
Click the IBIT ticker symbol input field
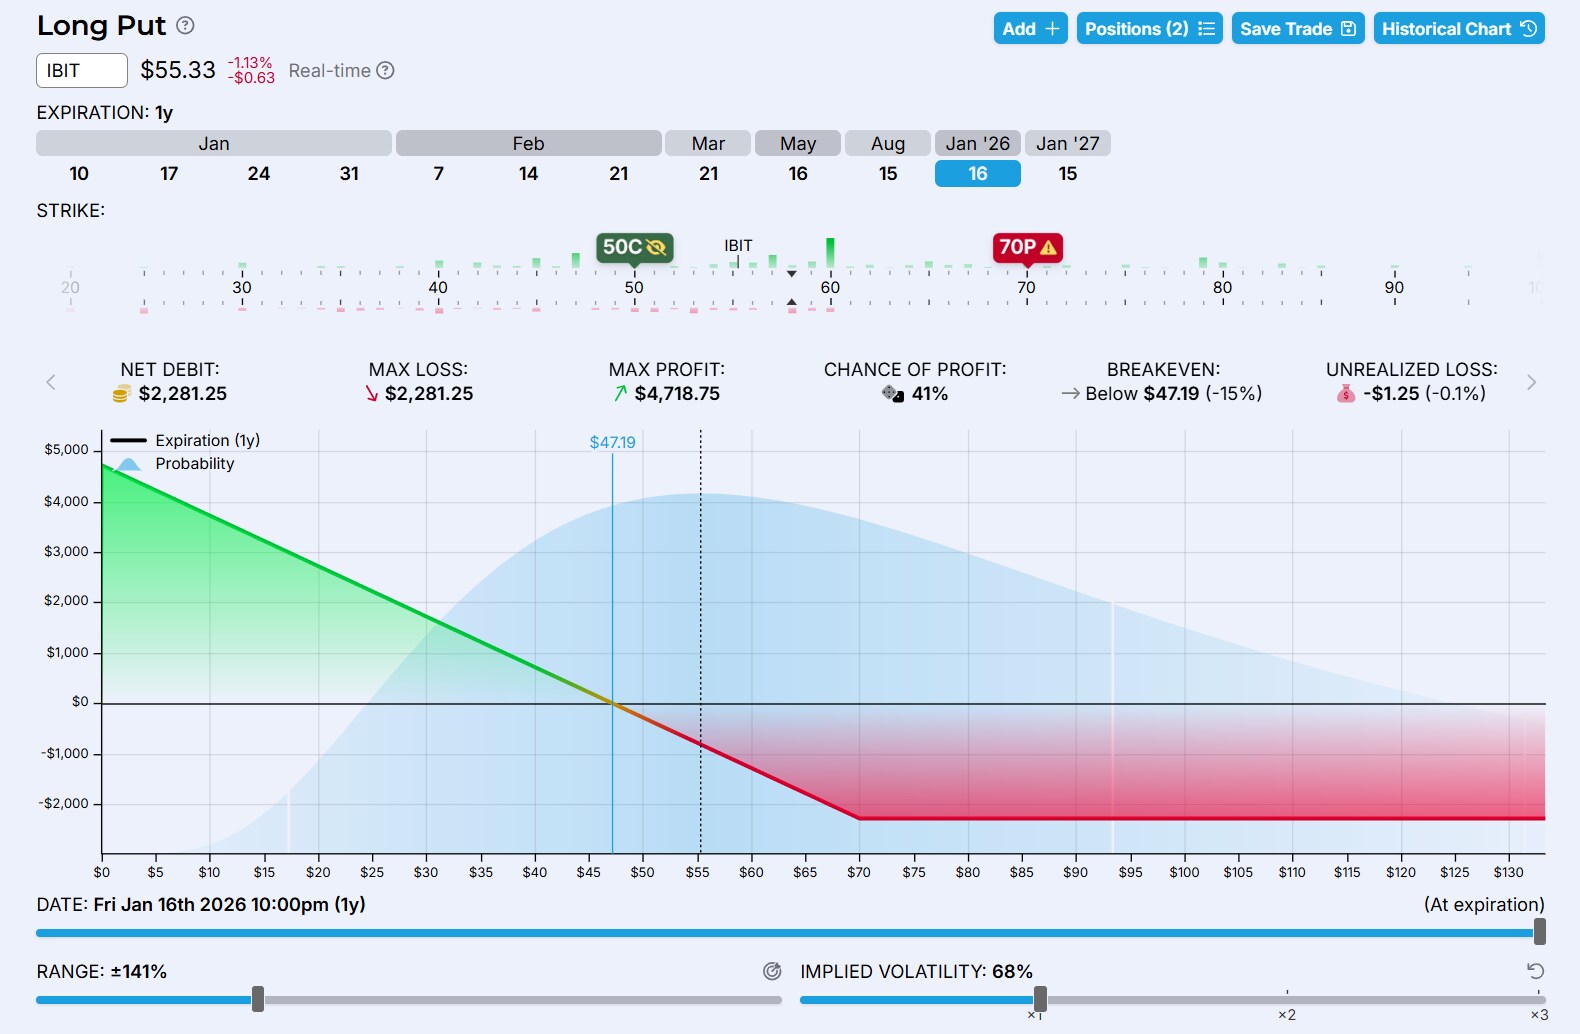pyautogui.click(x=82, y=71)
